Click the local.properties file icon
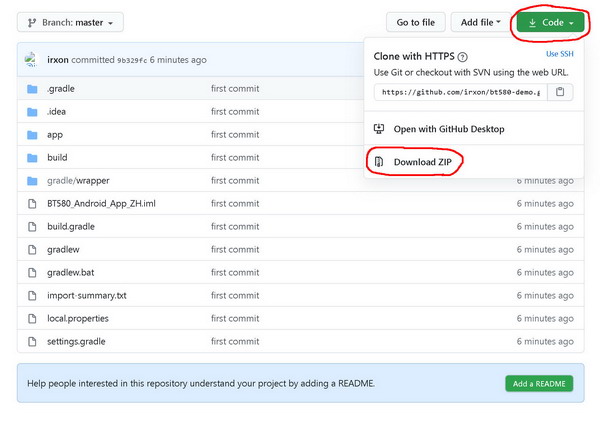Image resolution: width=600 pixels, height=422 pixels. (32, 318)
